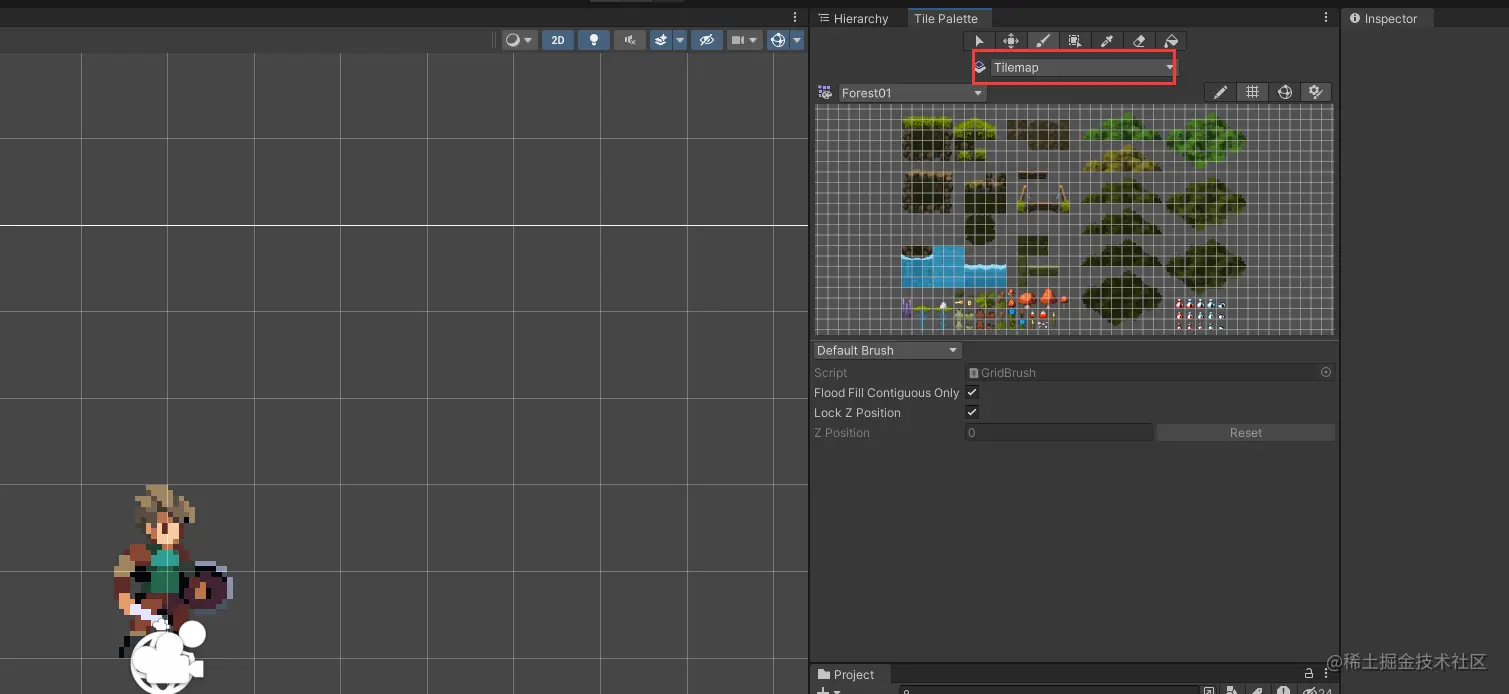Toggle scene visibility hidden-objects eye button

[707, 40]
